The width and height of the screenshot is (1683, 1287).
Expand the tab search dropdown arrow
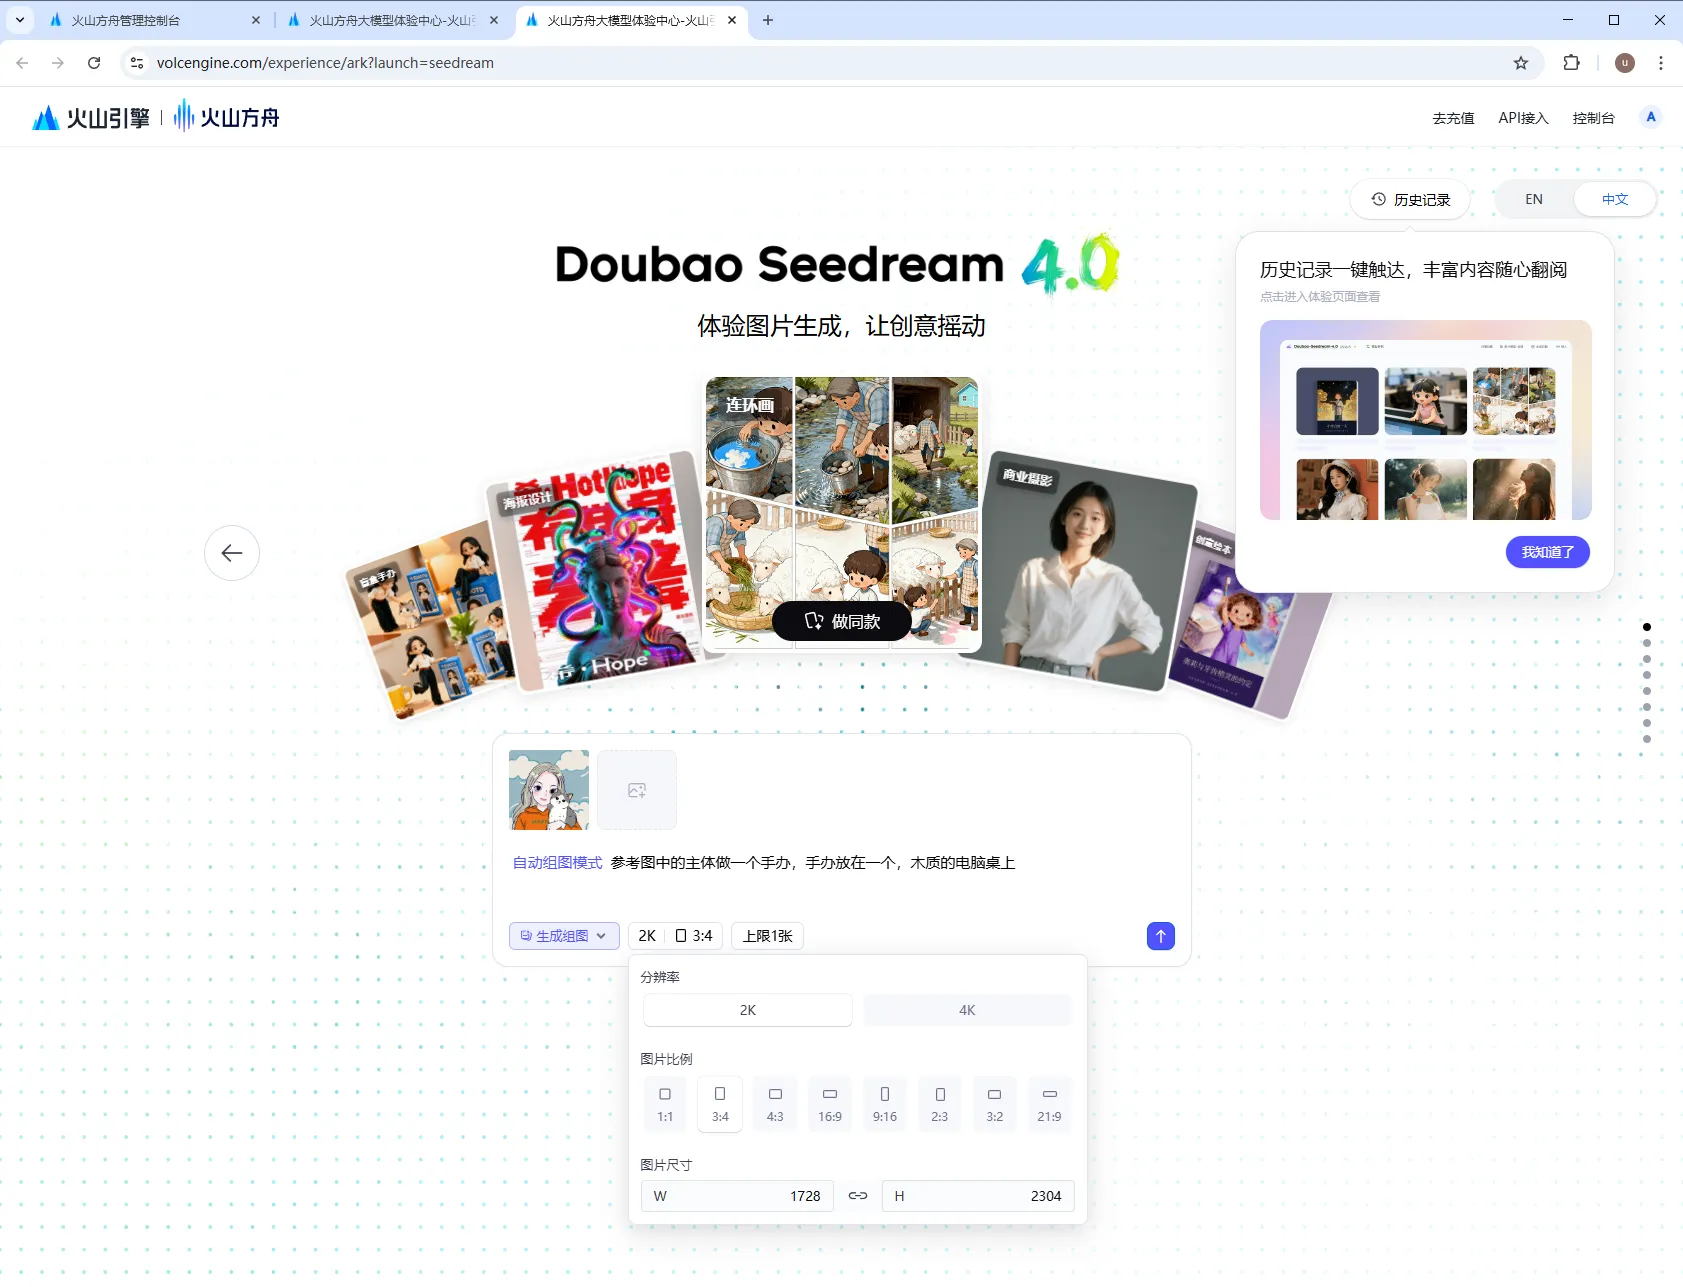[20, 20]
